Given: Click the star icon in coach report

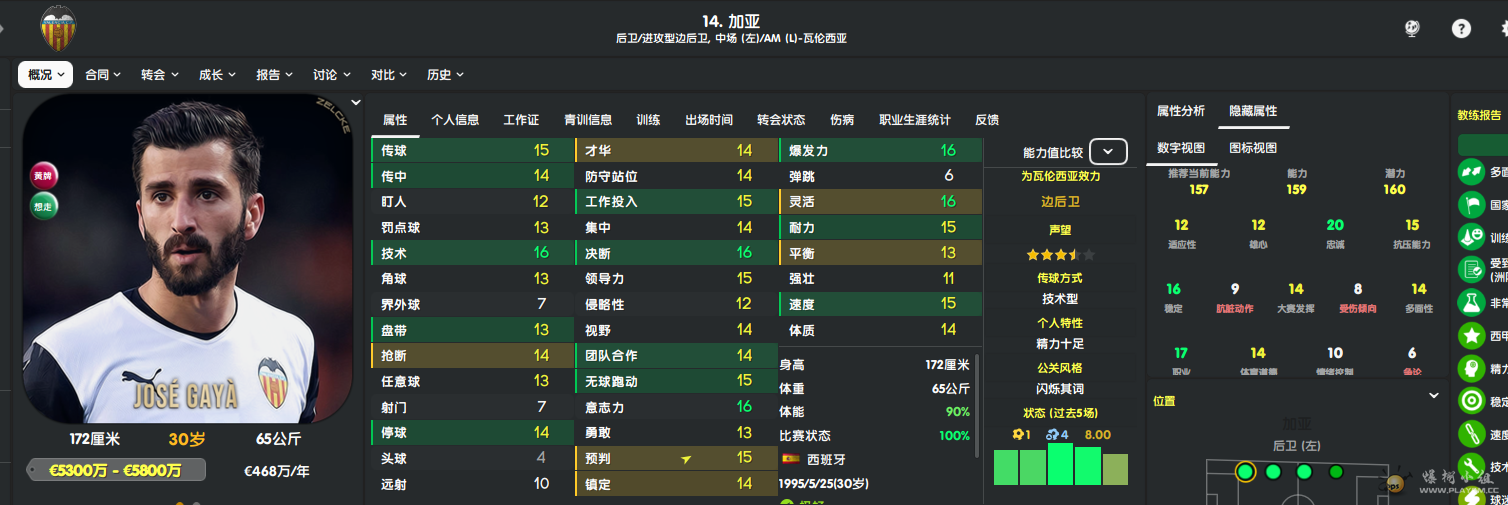Looking at the screenshot, I should point(1470,335).
